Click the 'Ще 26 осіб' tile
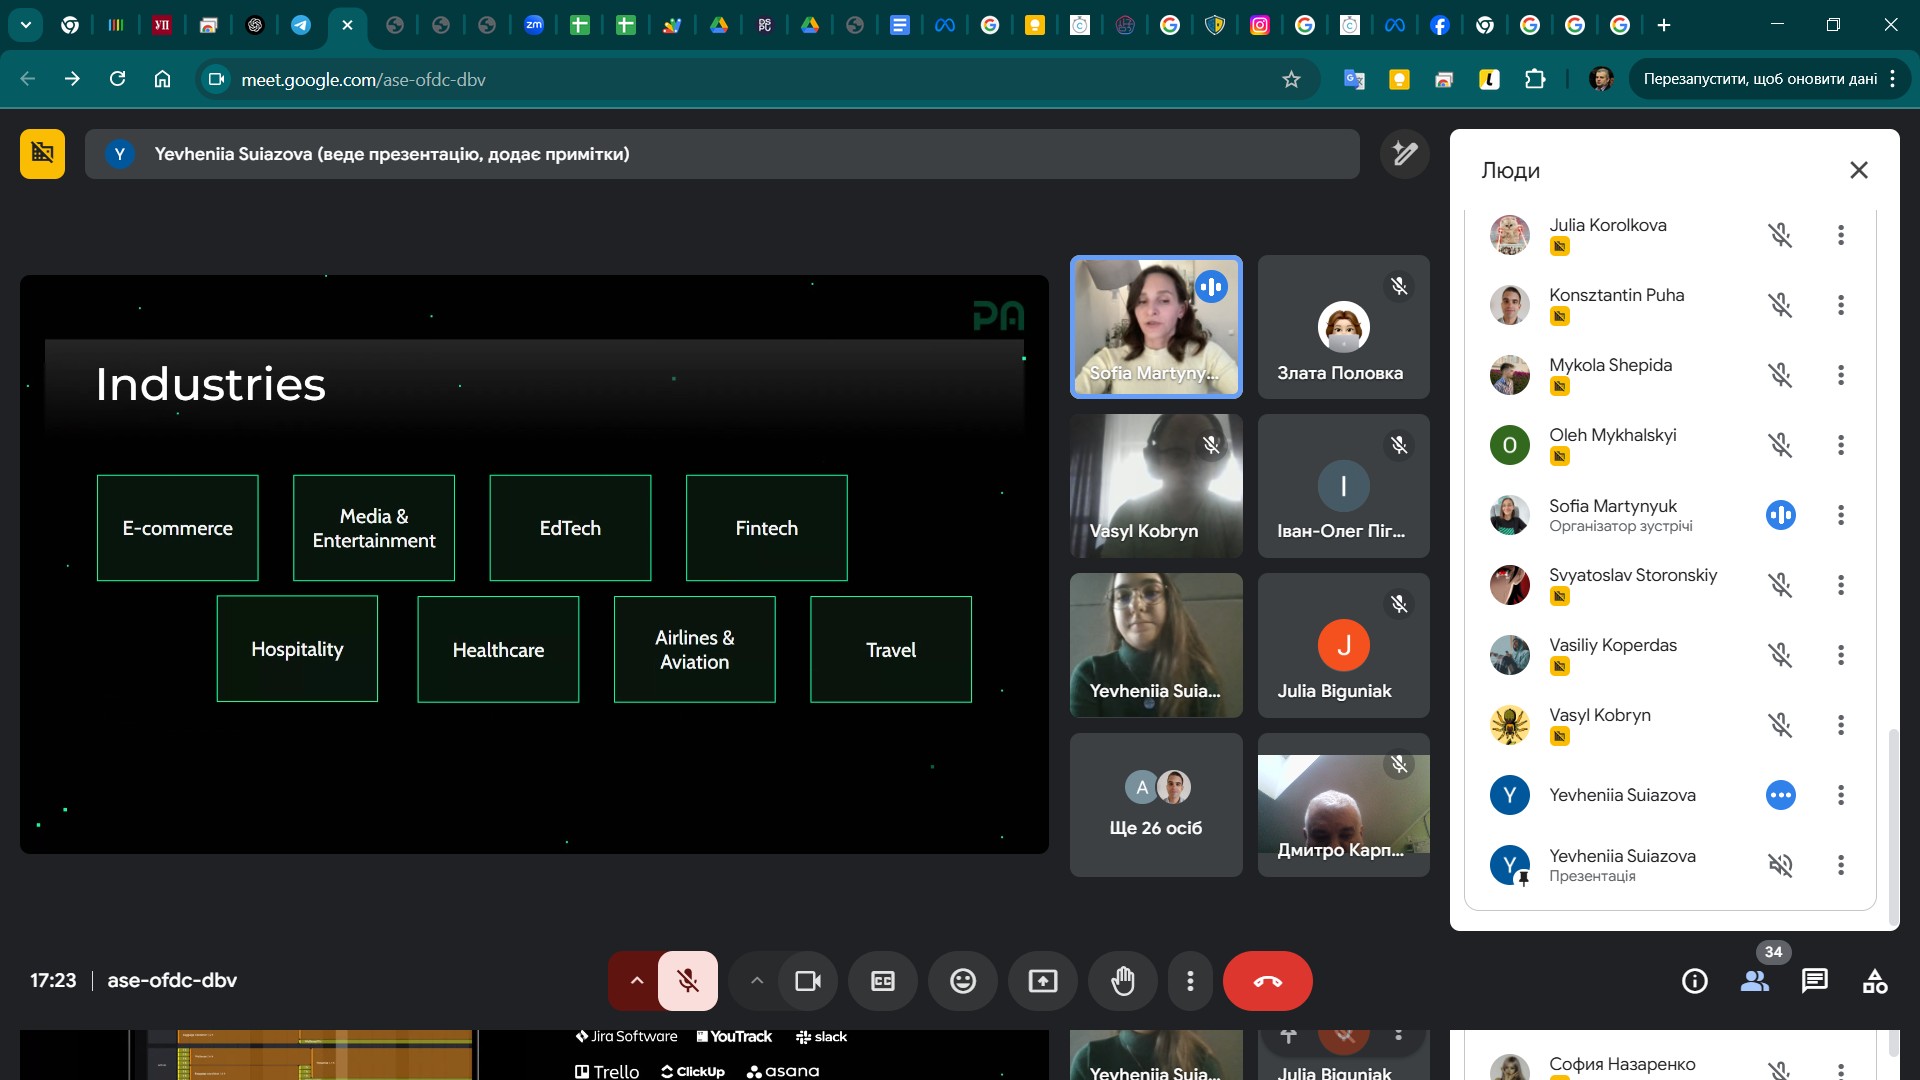The image size is (1920, 1080). coord(1155,805)
